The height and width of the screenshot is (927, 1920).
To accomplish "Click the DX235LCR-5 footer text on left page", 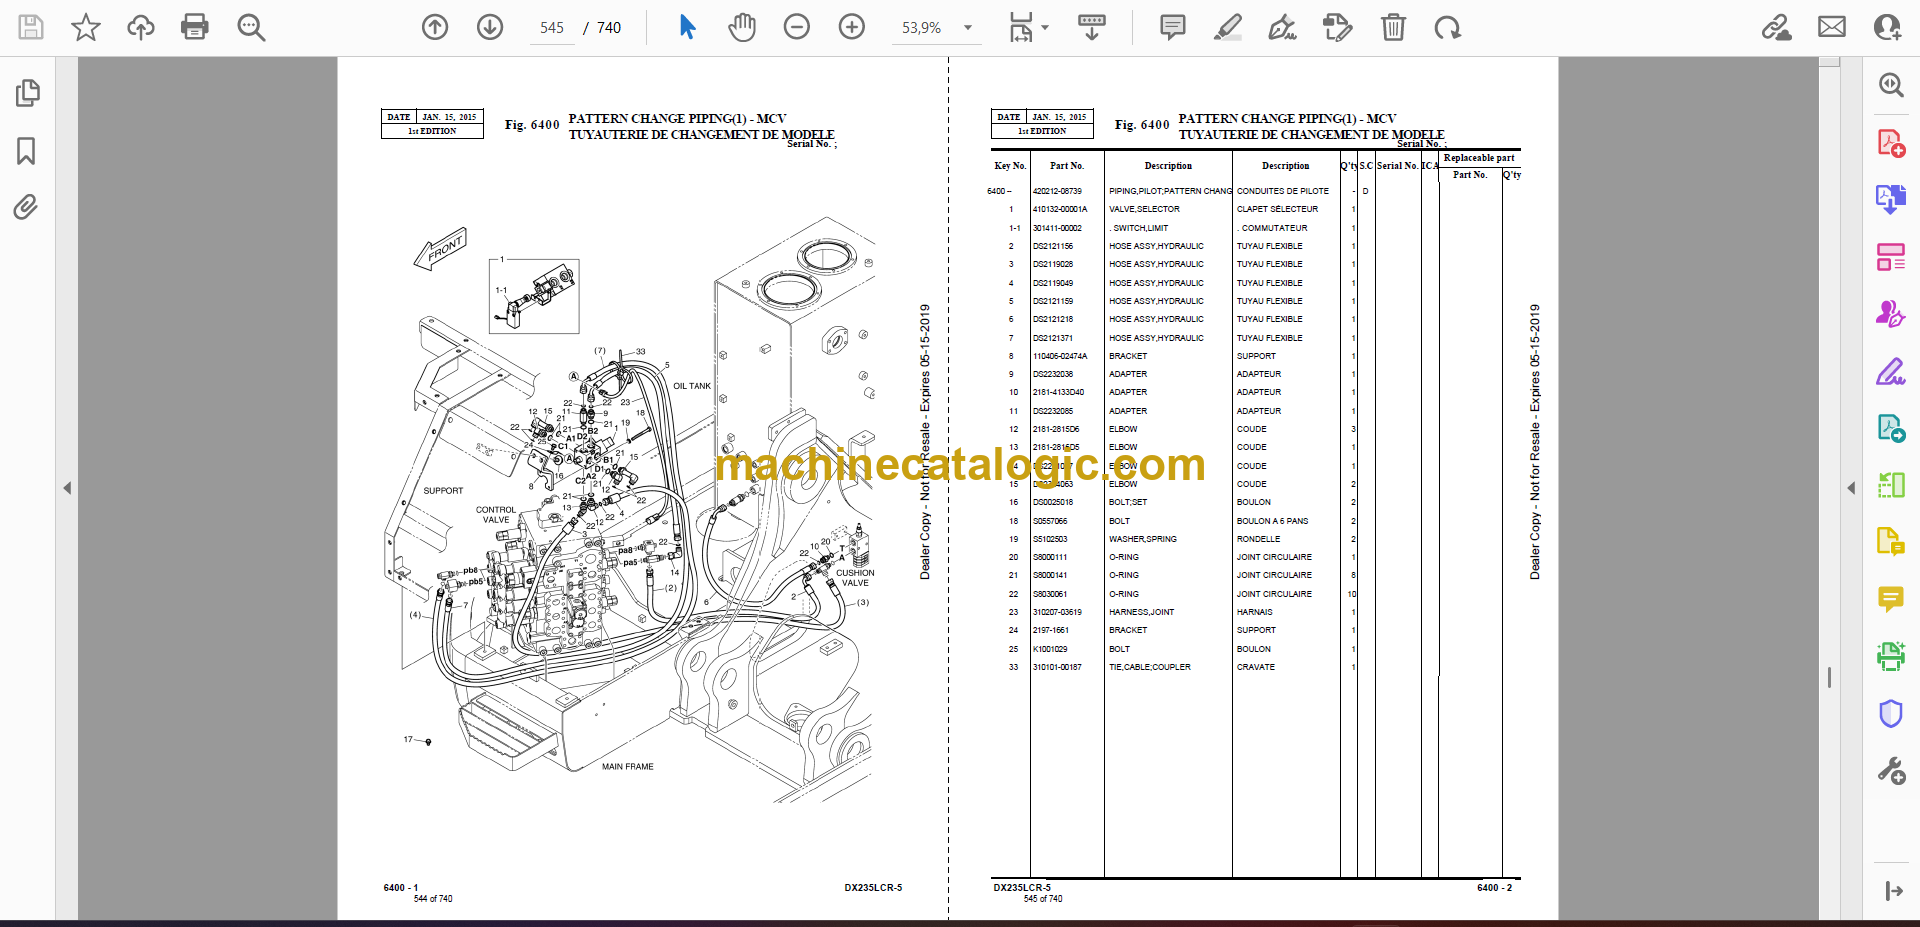I will click(873, 888).
